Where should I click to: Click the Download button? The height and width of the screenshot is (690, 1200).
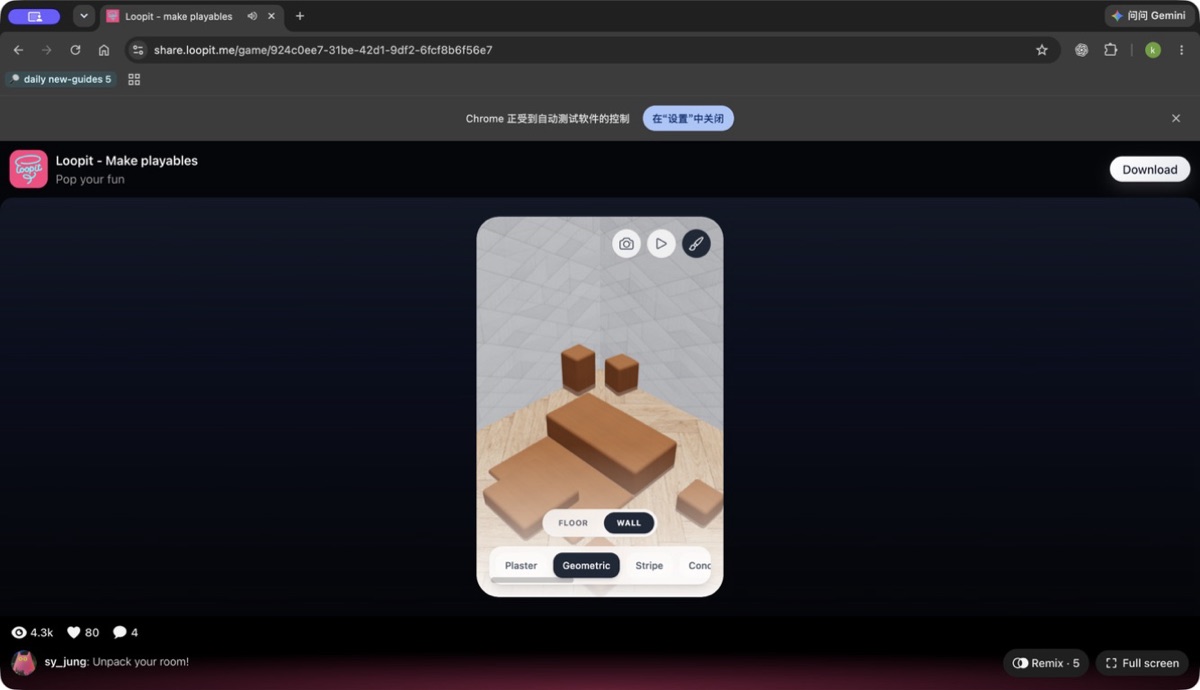tap(1150, 170)
